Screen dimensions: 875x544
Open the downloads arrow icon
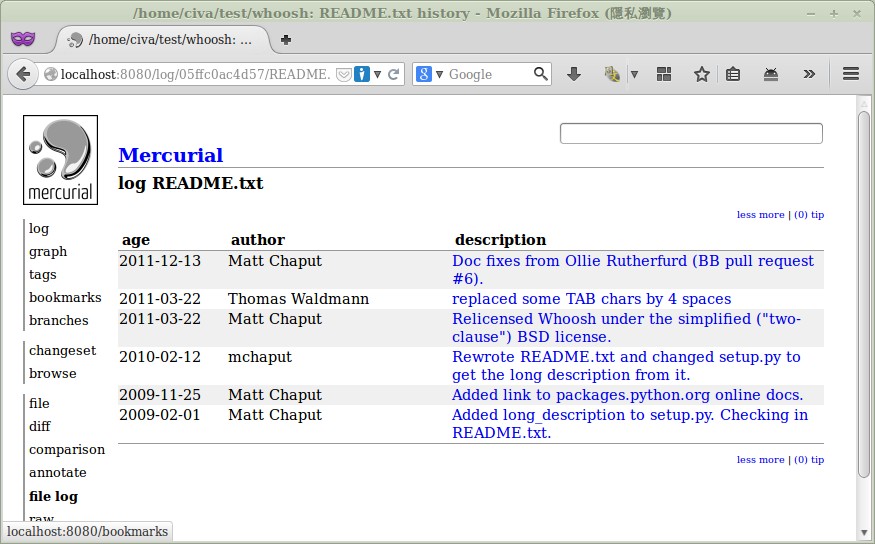coord(574,74)
